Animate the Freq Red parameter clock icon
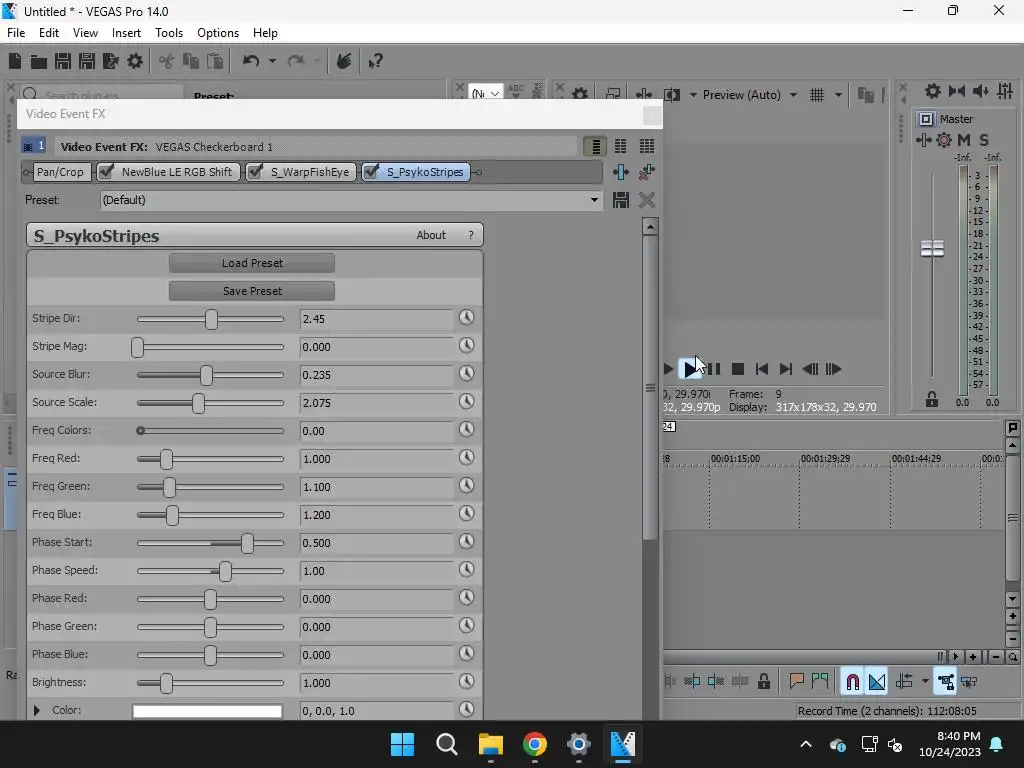 (466, 457)
